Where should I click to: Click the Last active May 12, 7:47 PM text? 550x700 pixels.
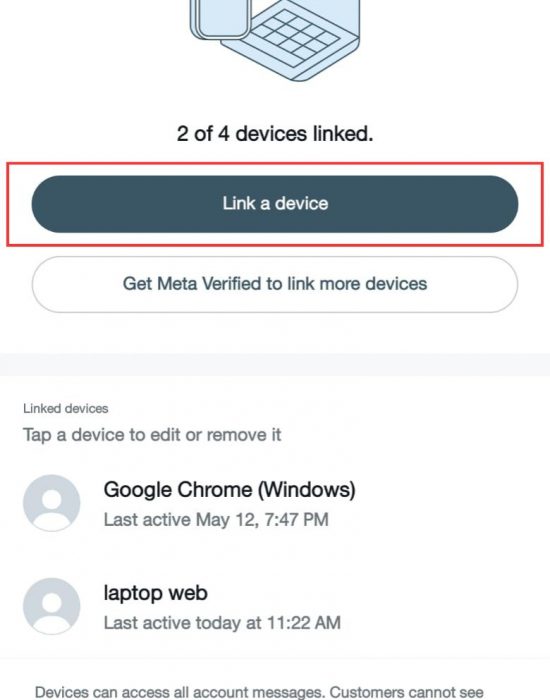216,520
